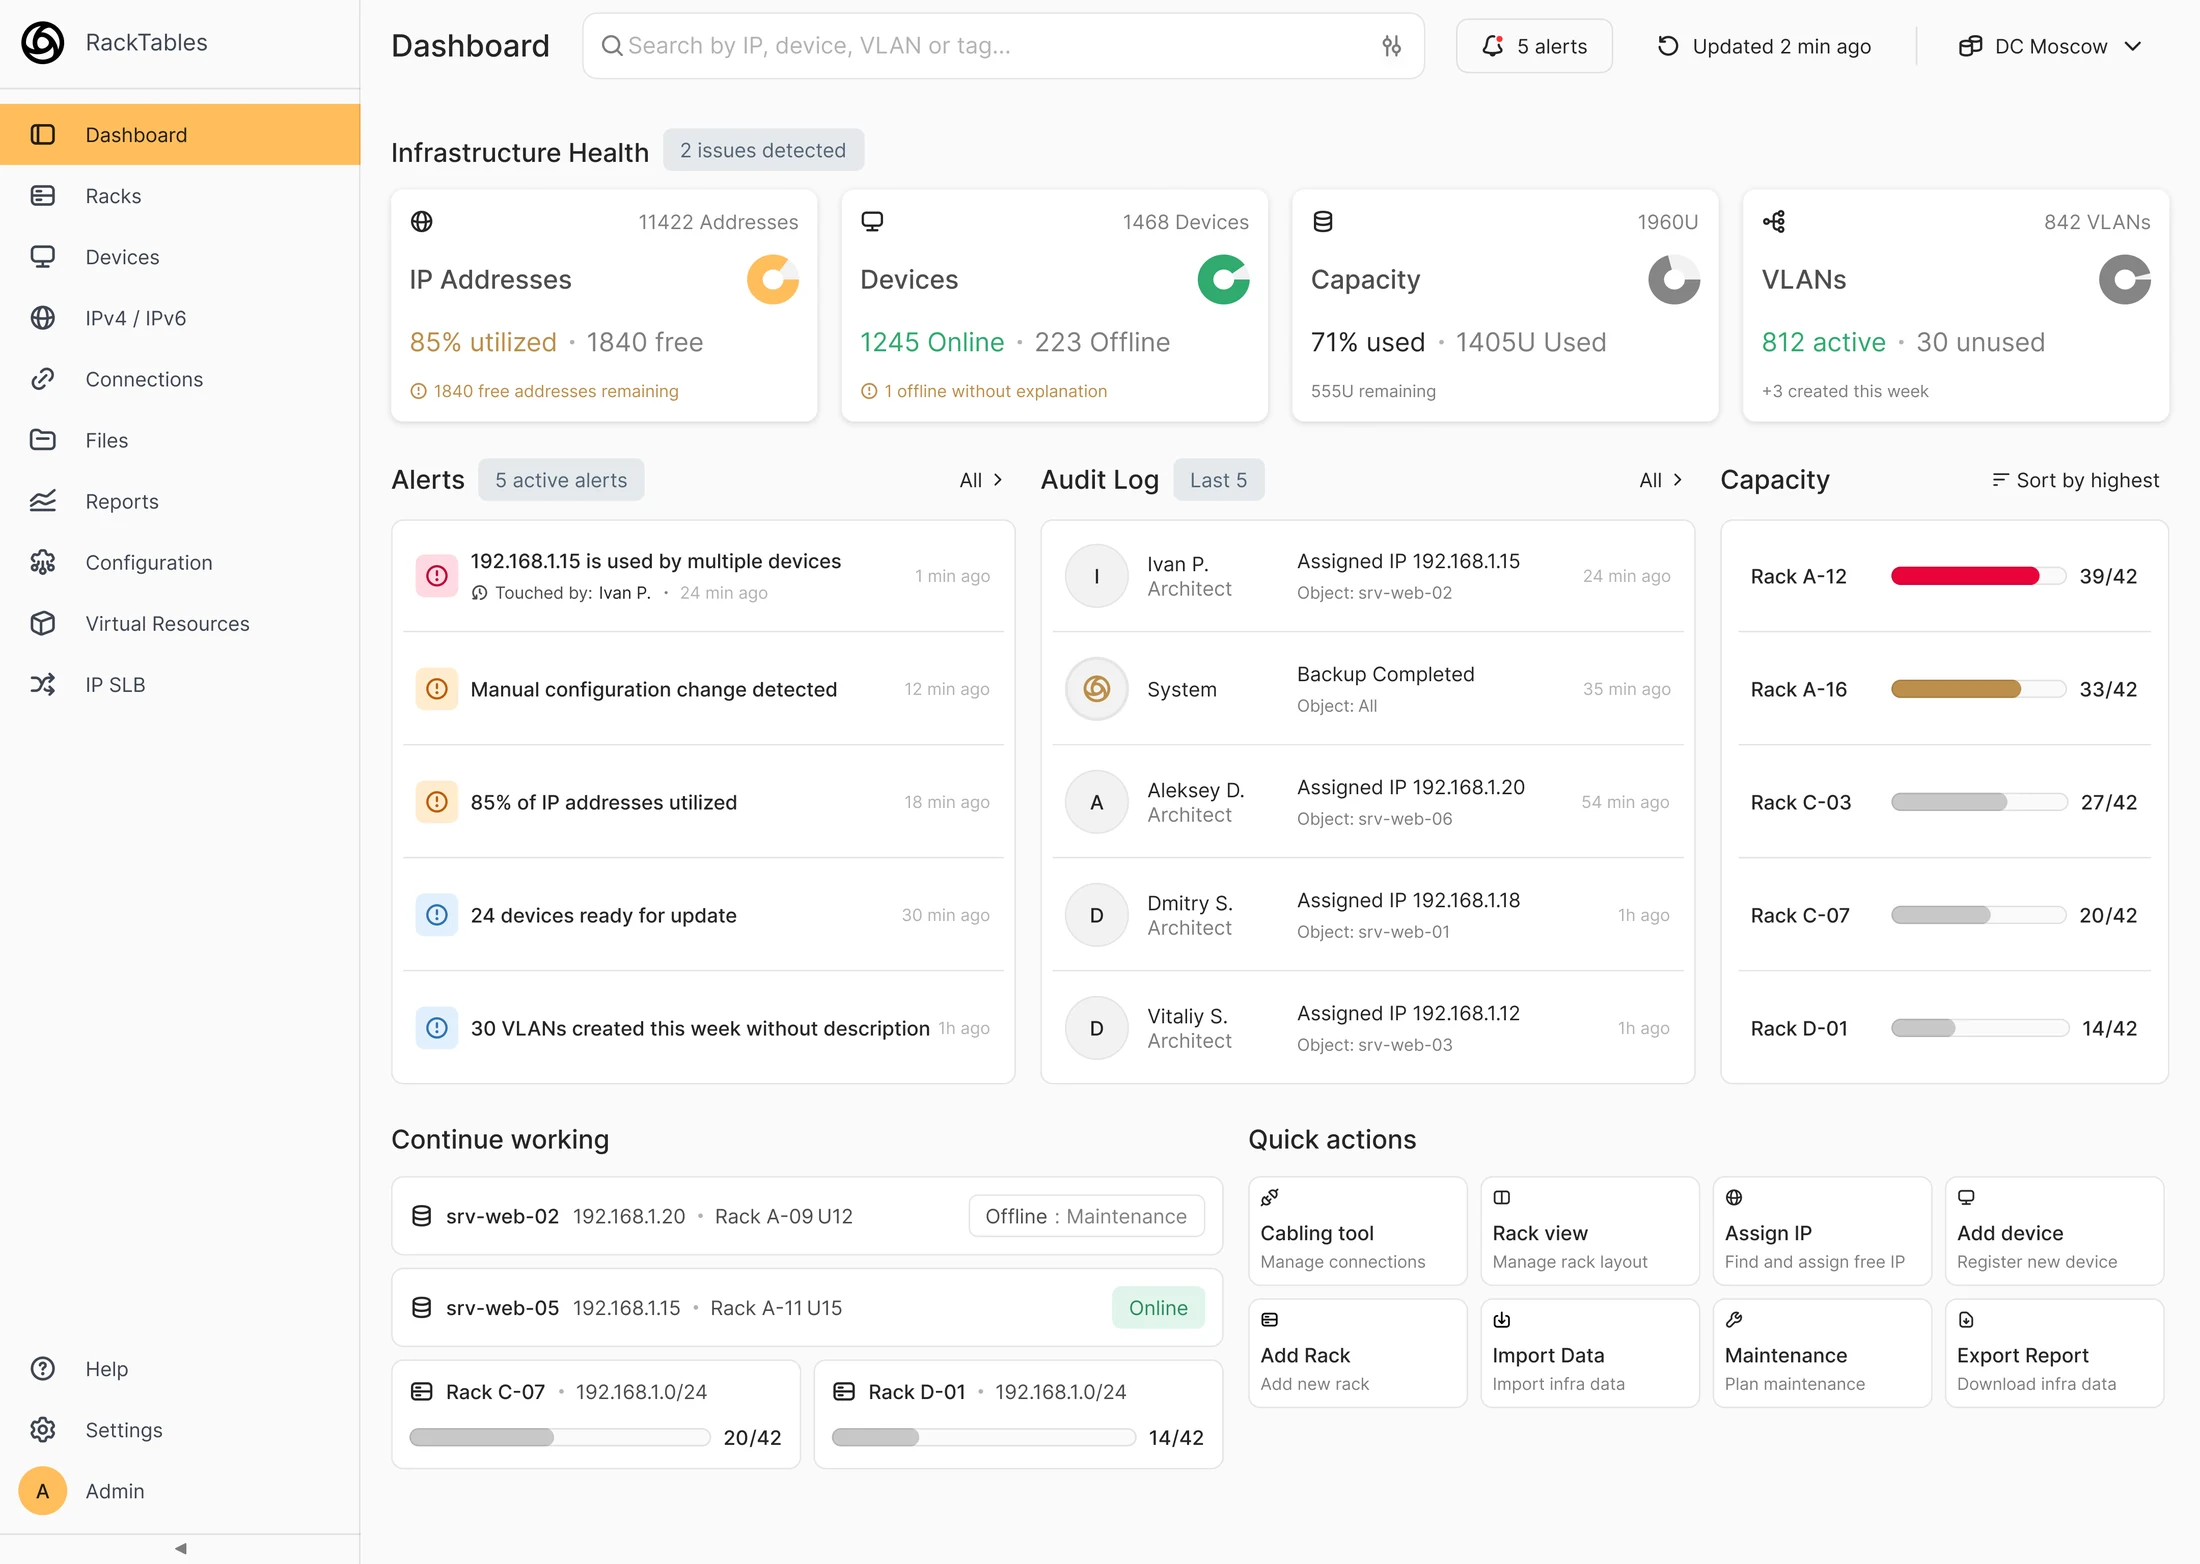The image size is (2200, 1564).
Task: Click the Ivan P. avatar in Audit Log
Action: tap(1097, 575)
